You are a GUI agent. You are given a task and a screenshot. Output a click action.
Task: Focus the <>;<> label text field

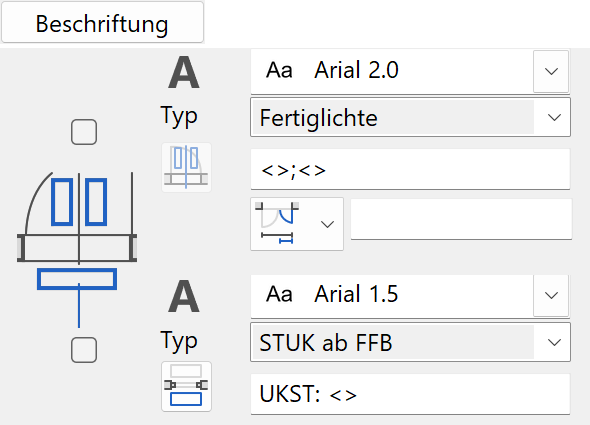[410, 169]
